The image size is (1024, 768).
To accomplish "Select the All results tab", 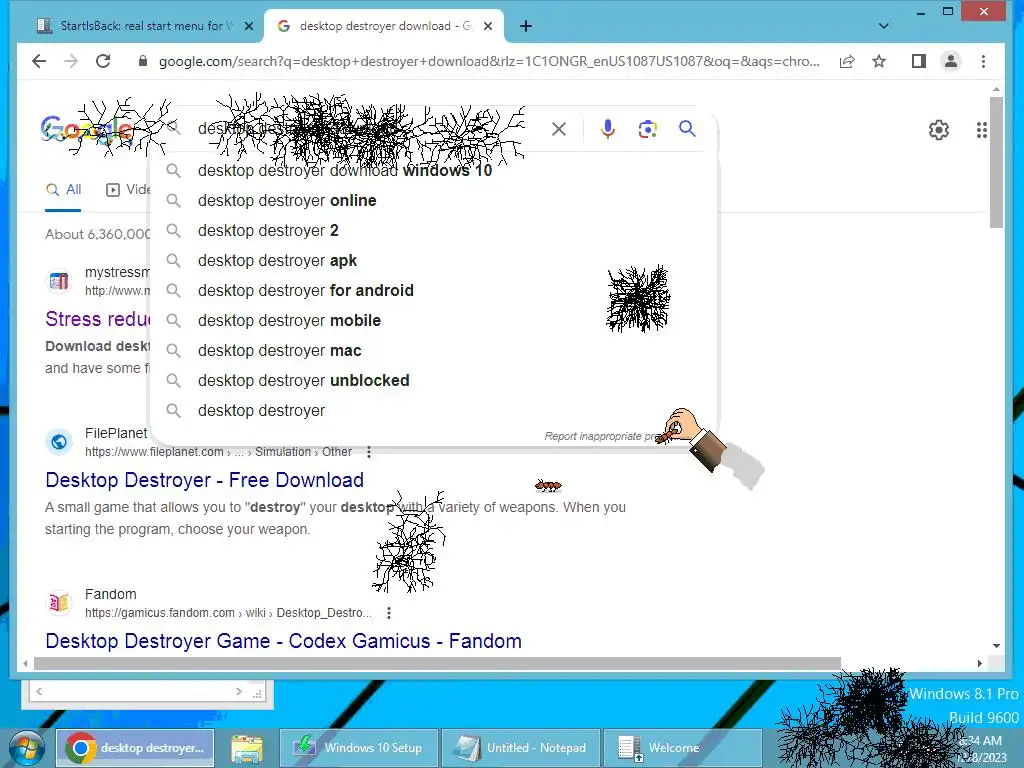I will click(63, 190).
